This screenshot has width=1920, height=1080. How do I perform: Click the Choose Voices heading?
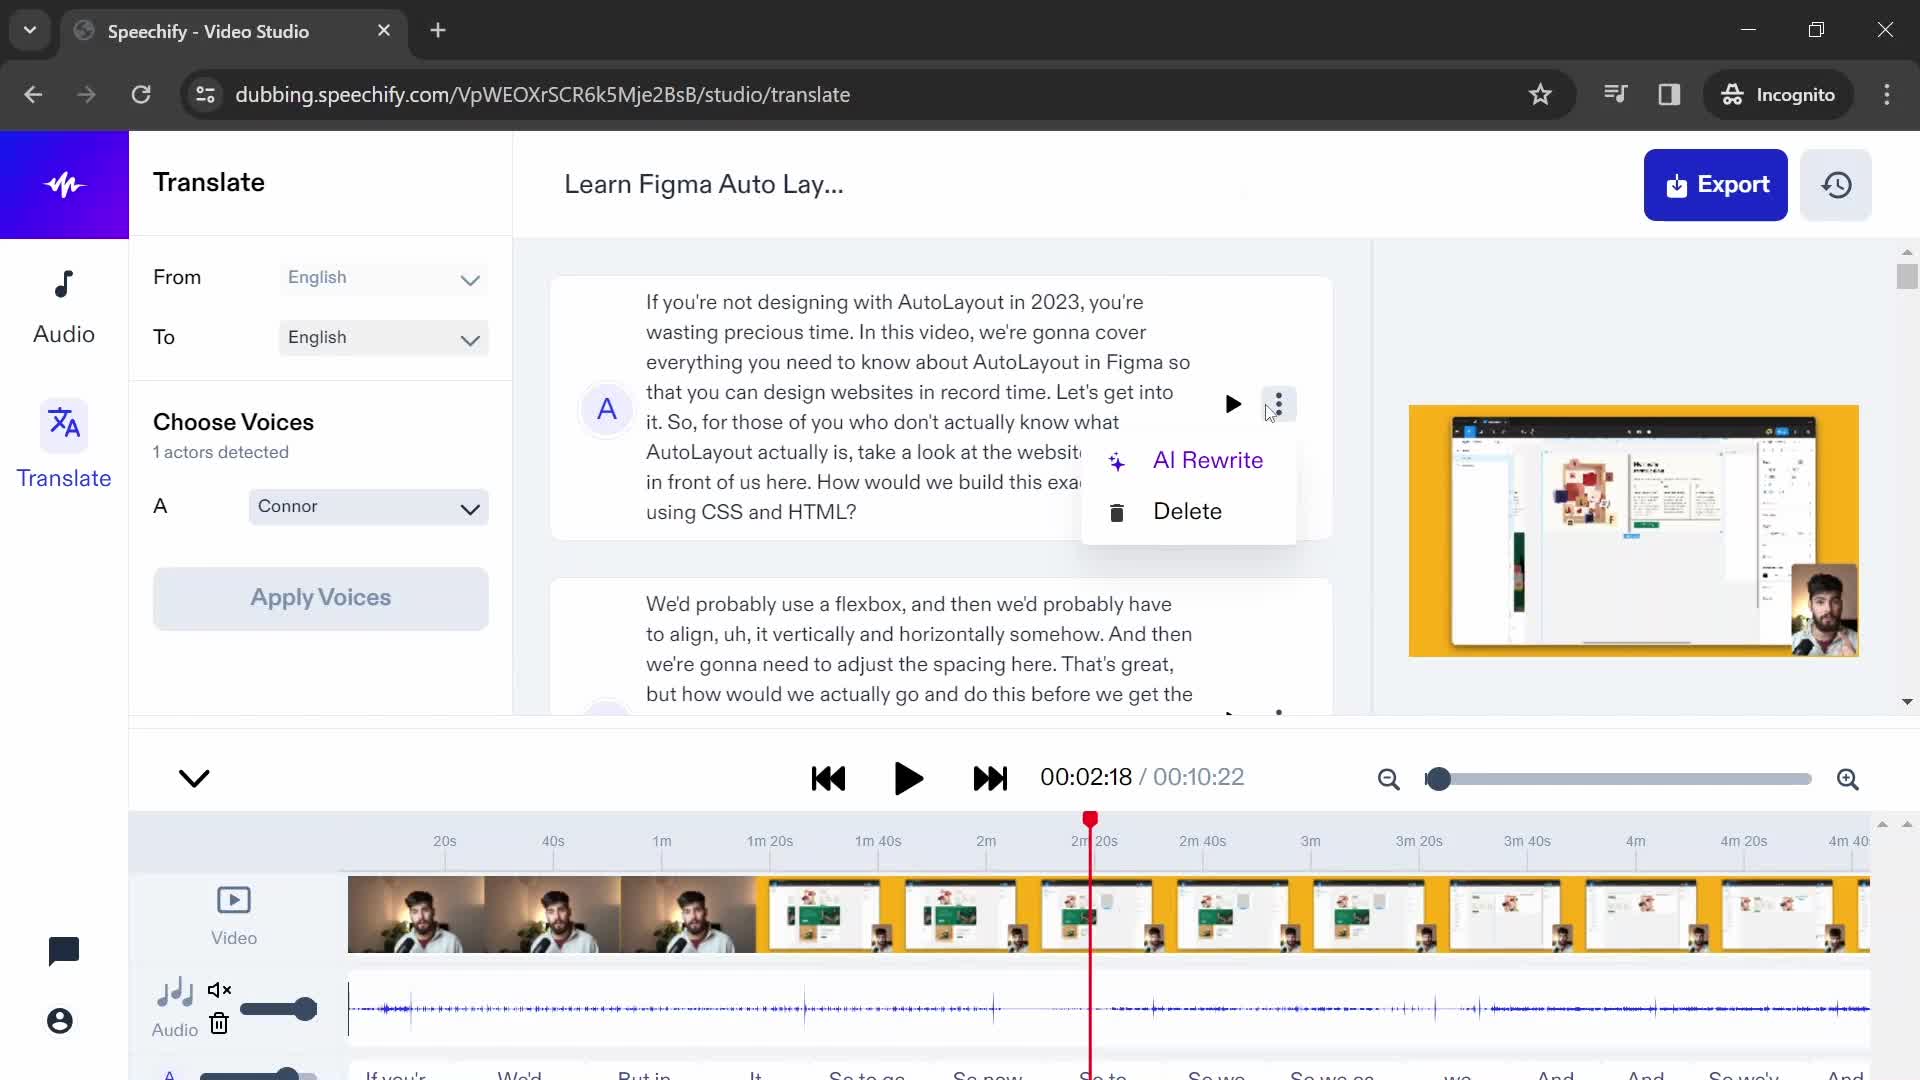233,422
